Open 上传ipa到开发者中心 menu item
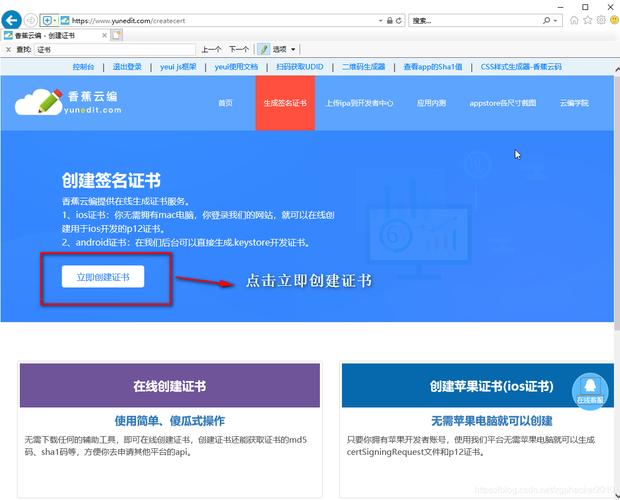 [359, 103]
